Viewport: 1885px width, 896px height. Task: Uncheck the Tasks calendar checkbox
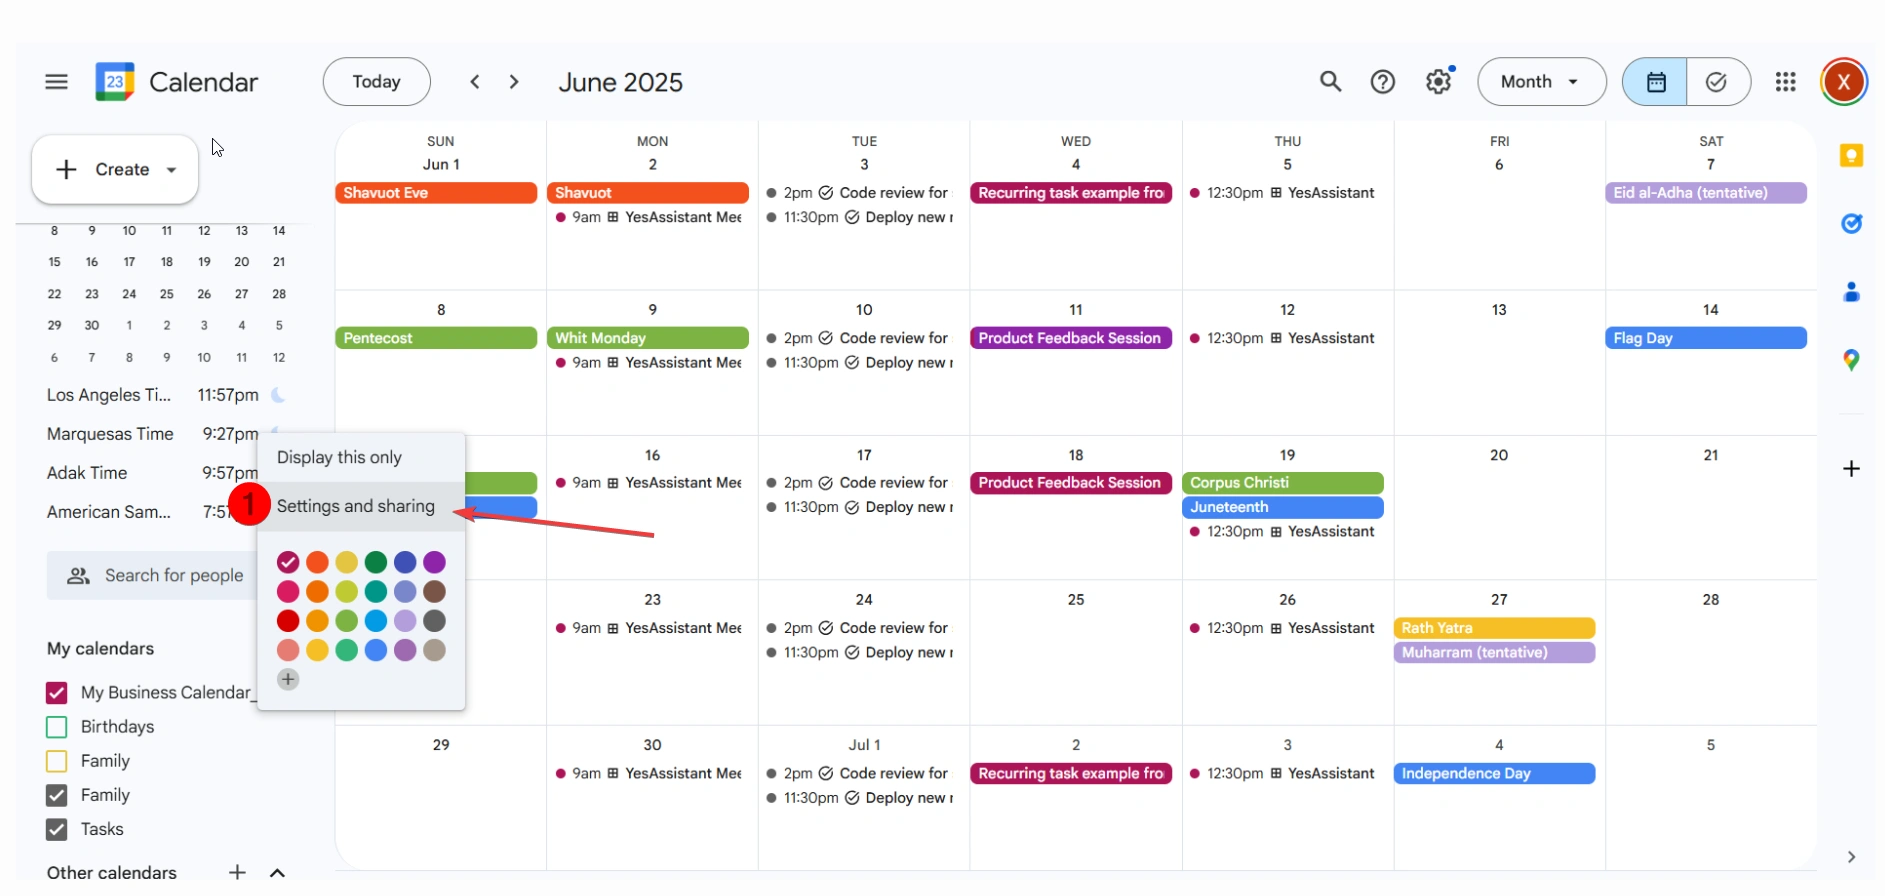pos(57,830)
